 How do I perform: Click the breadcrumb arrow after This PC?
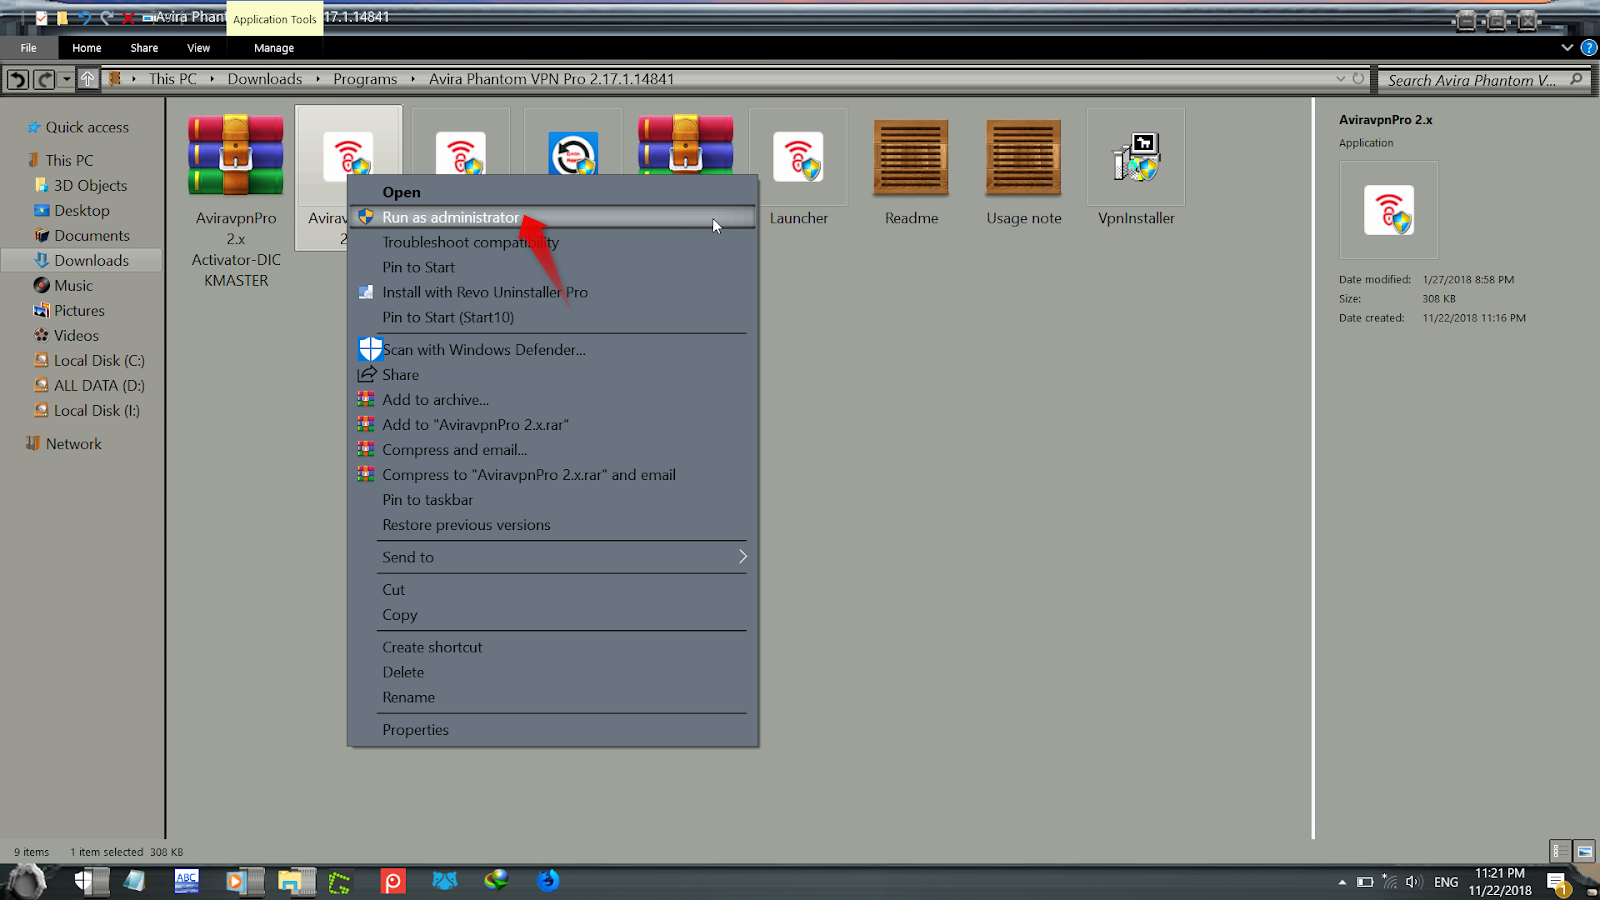click(212, 79)
